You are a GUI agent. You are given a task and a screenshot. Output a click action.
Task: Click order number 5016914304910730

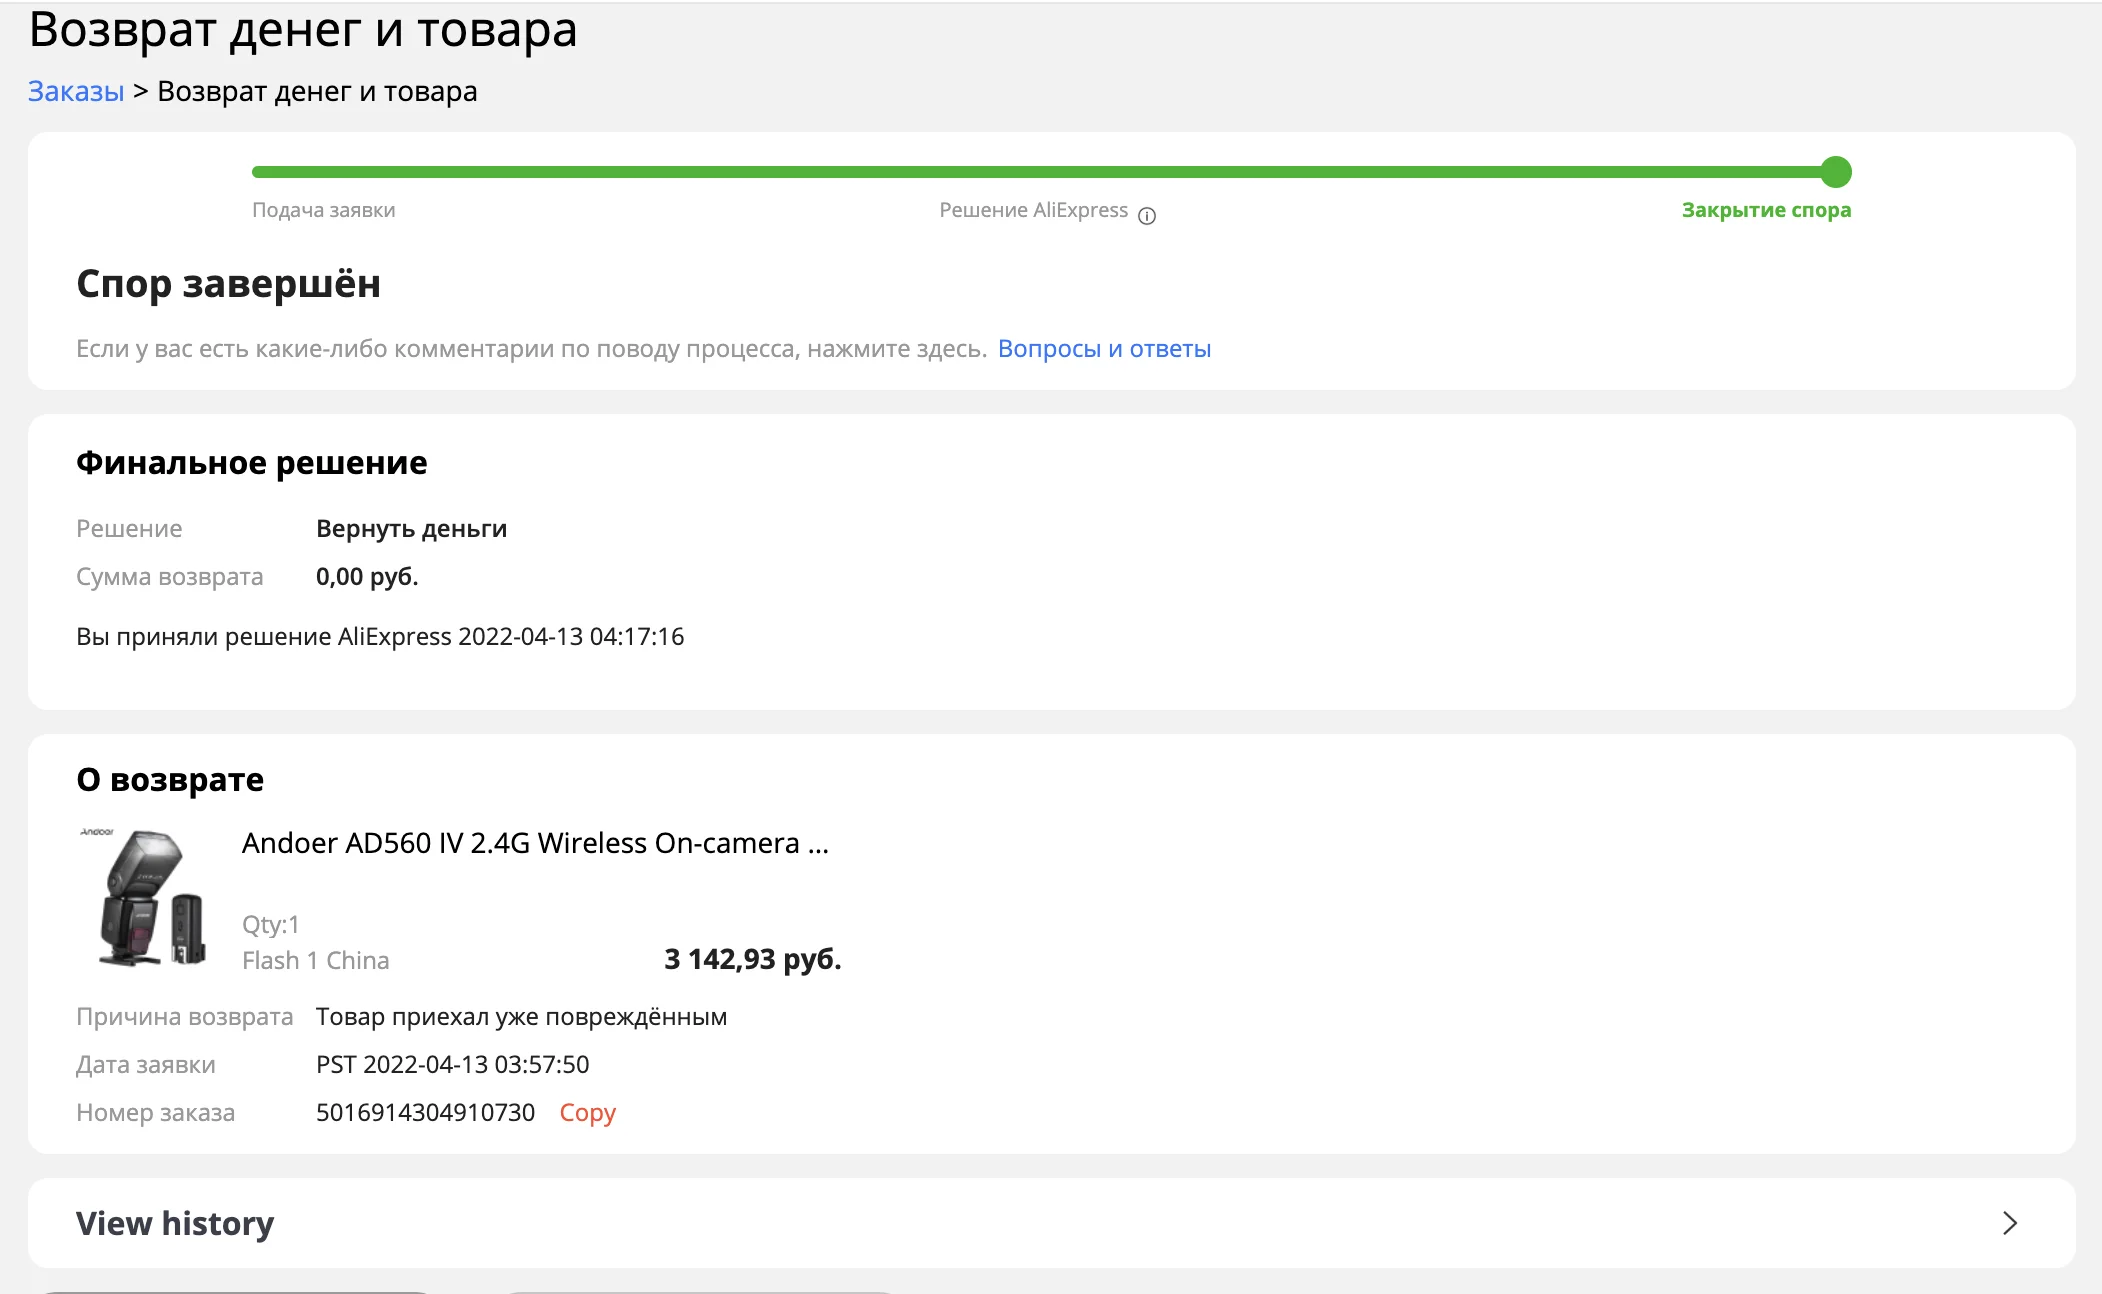pos(425,1112)
